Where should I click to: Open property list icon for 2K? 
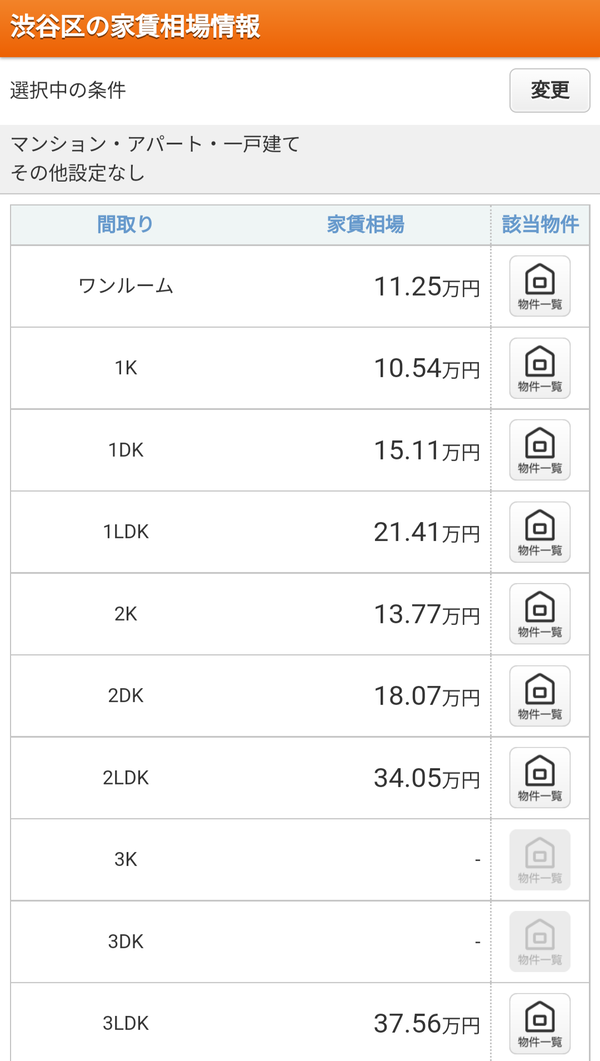pos(540,614)
